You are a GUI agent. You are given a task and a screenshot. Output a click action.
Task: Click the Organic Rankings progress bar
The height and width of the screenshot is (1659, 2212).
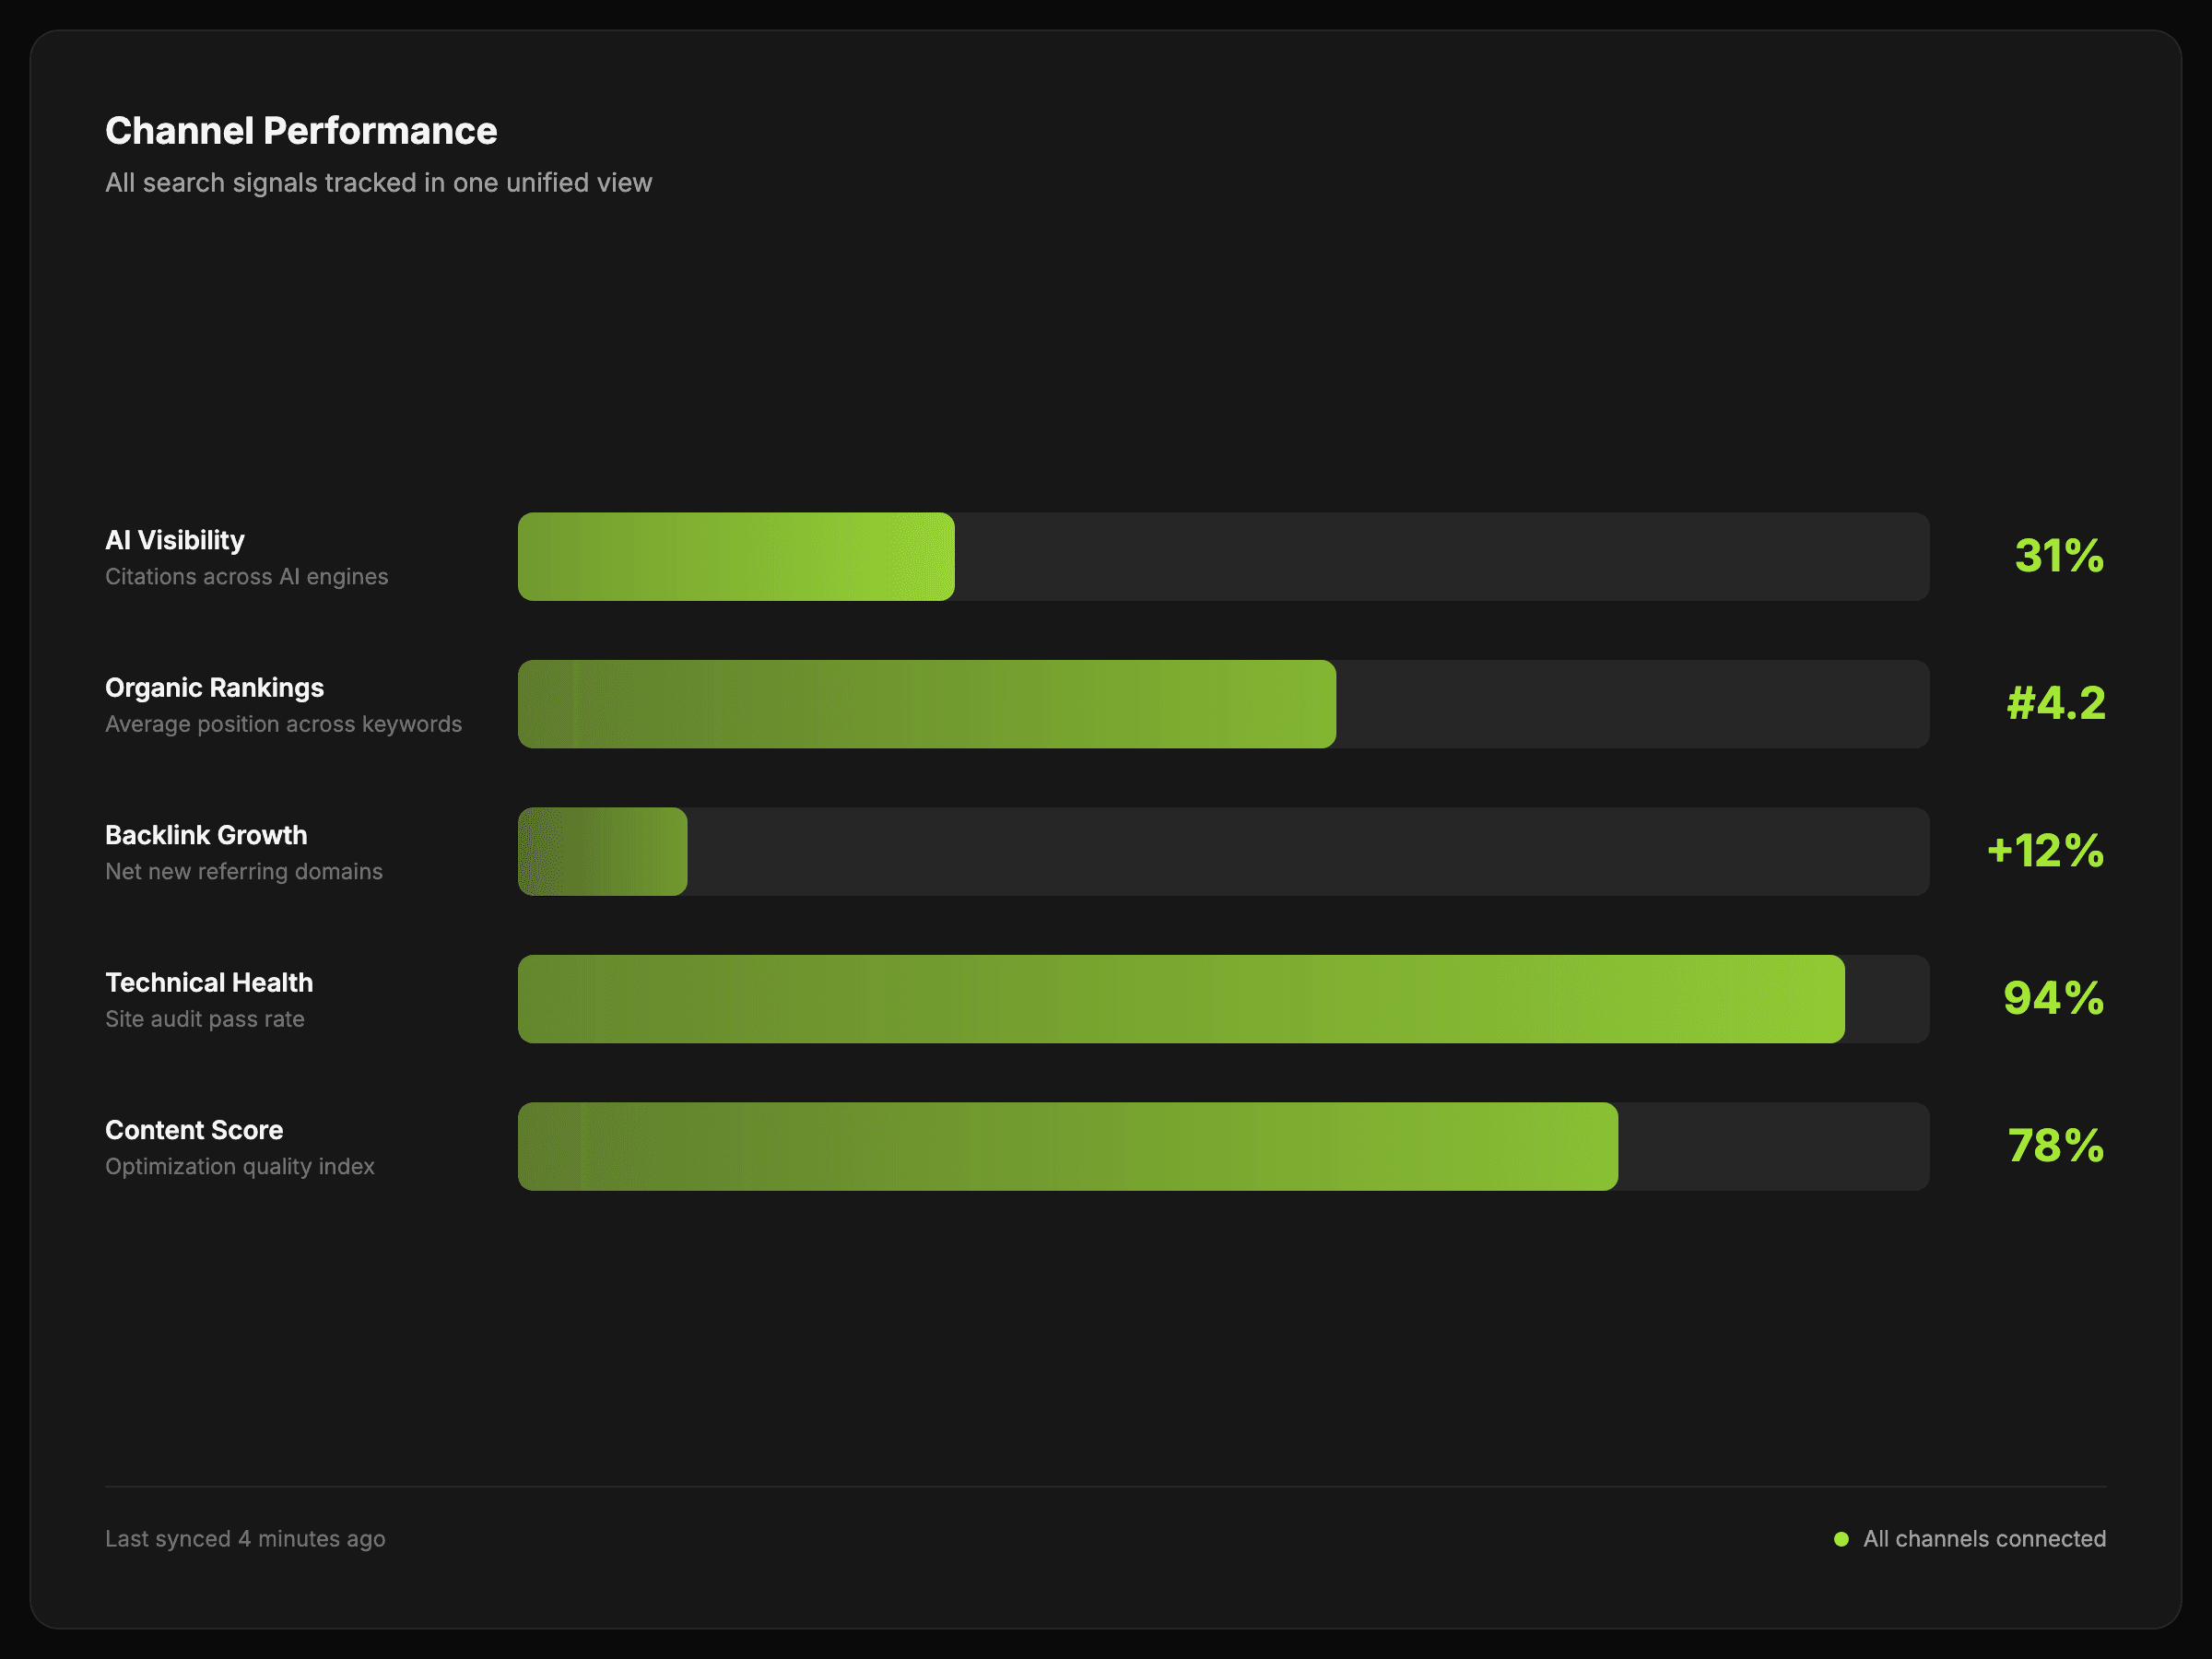click(1222, 704)
